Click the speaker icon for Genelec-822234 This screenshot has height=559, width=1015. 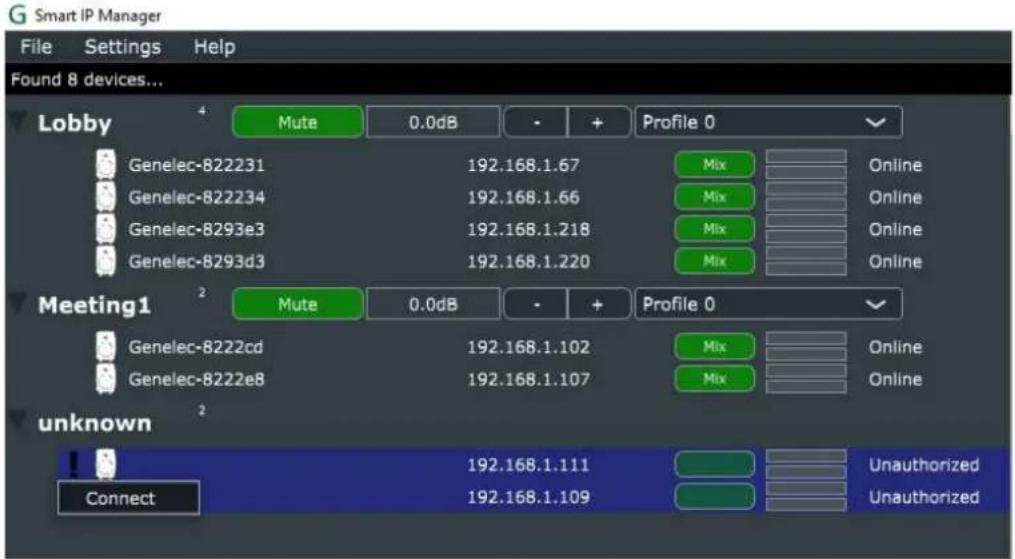point(106,197)
